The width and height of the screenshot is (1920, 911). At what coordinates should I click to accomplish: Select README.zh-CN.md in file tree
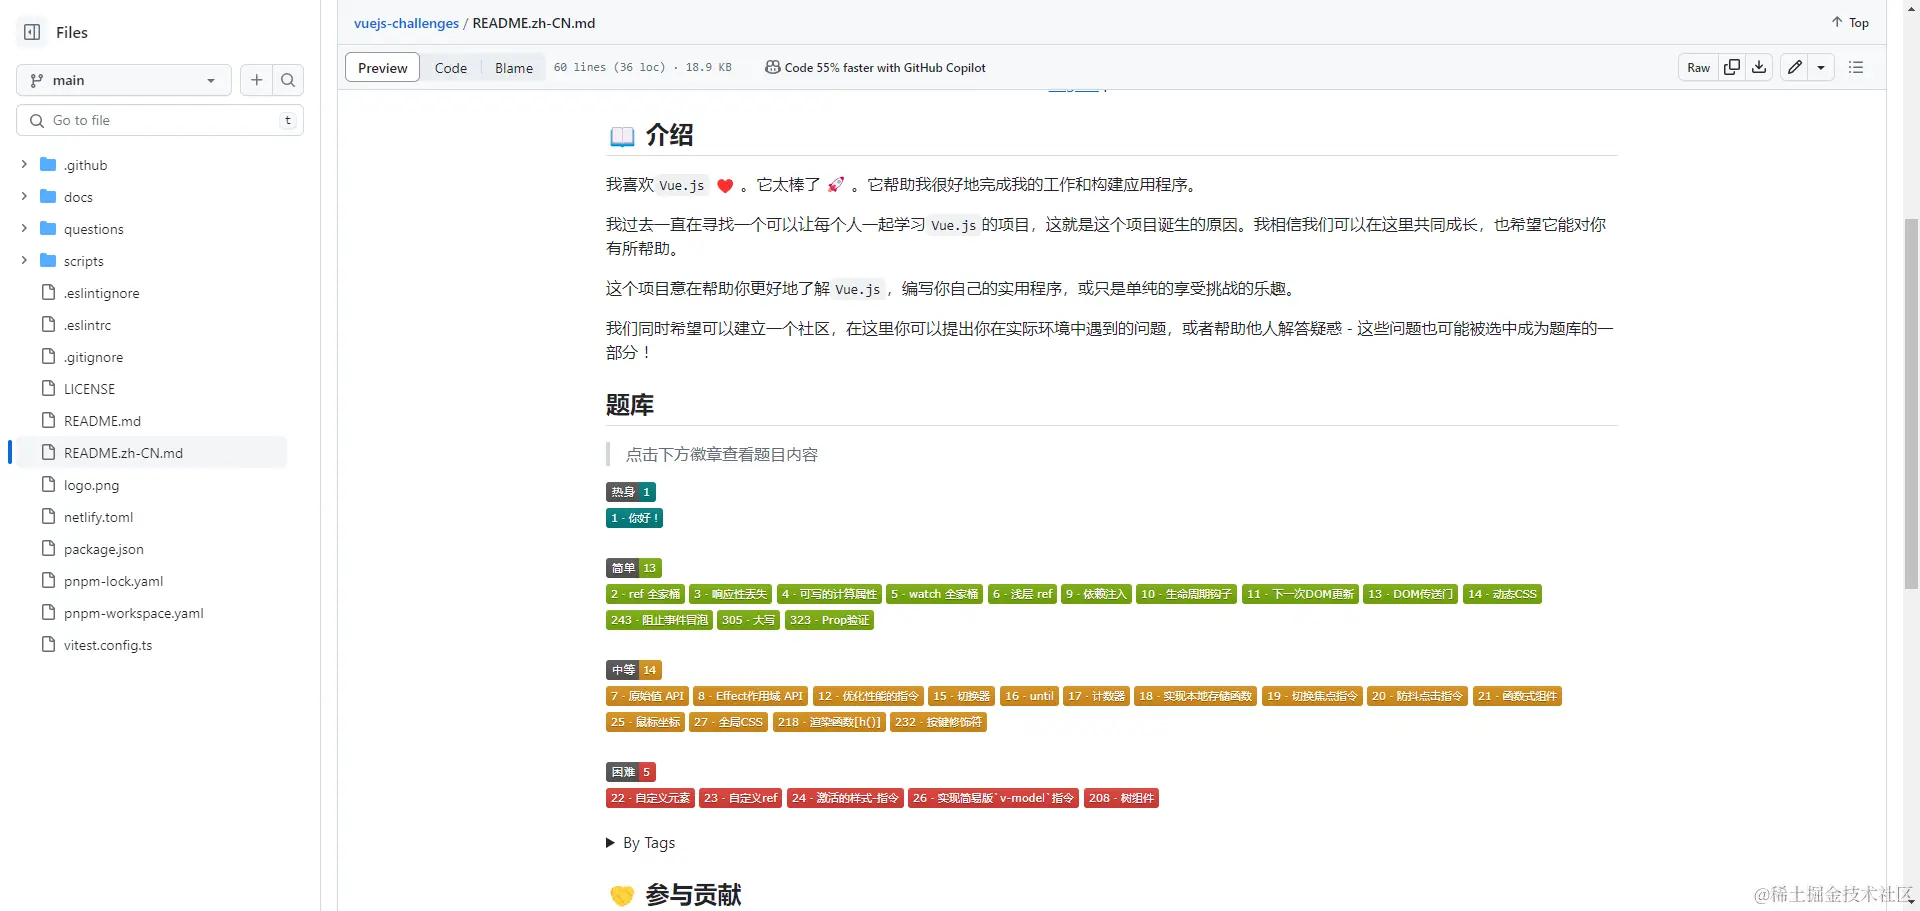coord(123,453)
